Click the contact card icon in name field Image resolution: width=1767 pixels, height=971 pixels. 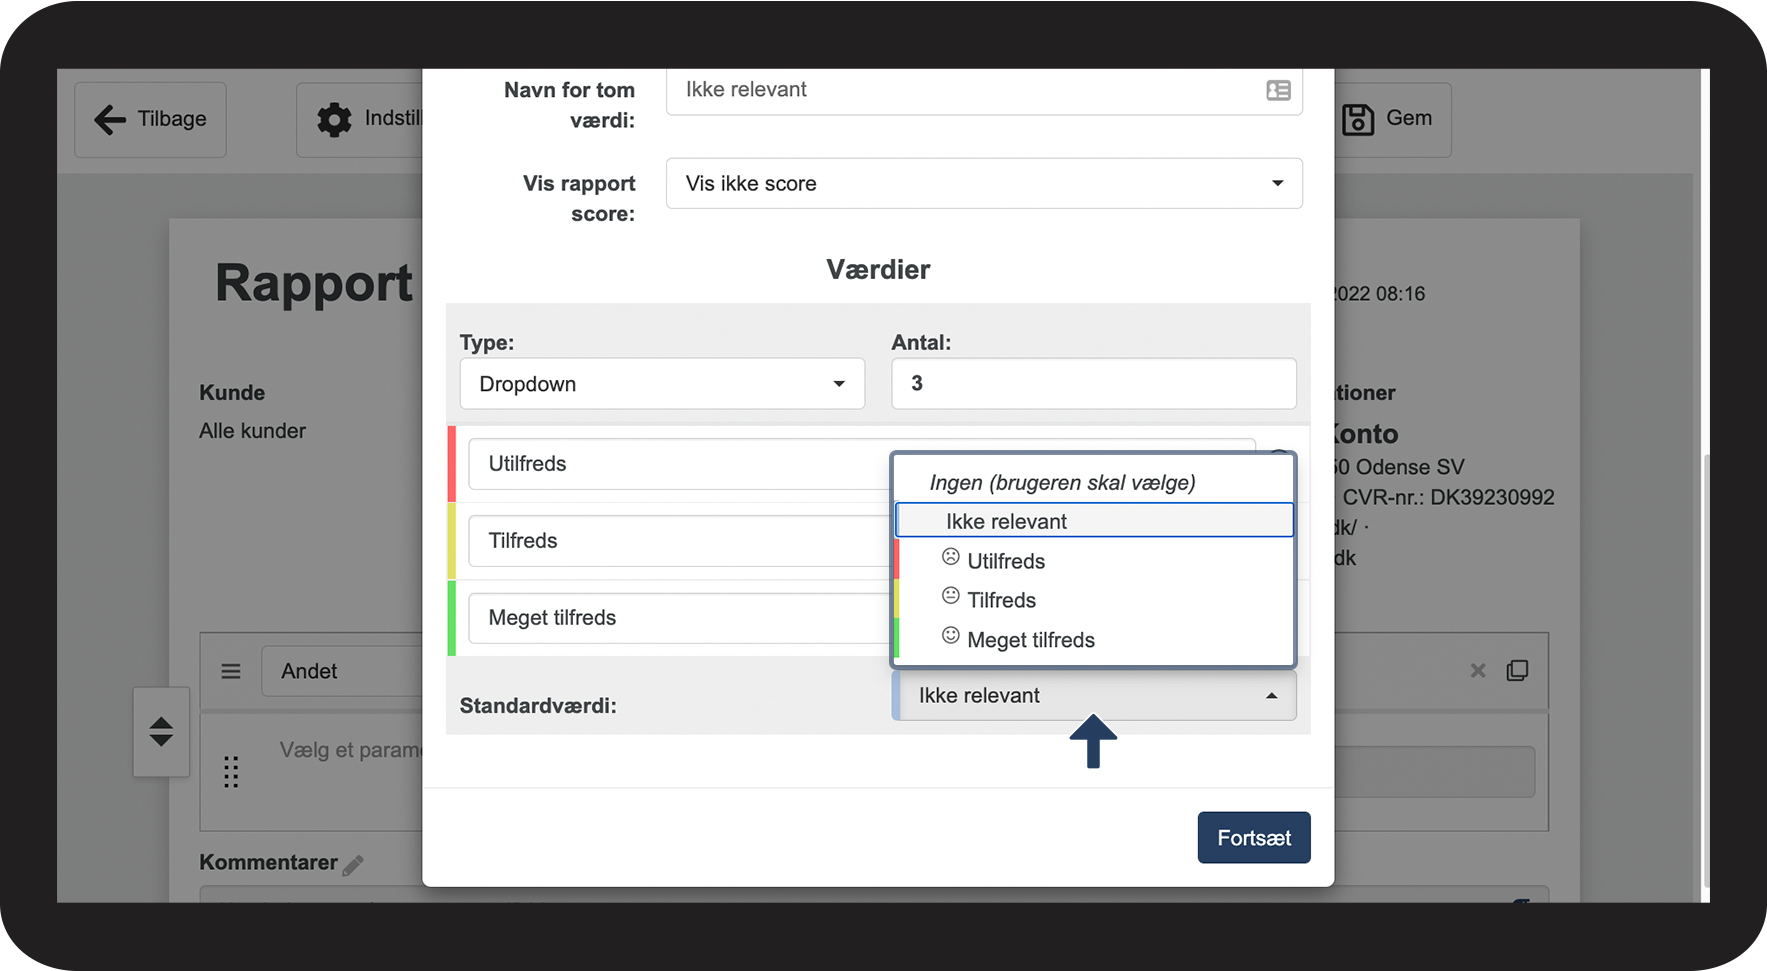(x=1277, y=90)
